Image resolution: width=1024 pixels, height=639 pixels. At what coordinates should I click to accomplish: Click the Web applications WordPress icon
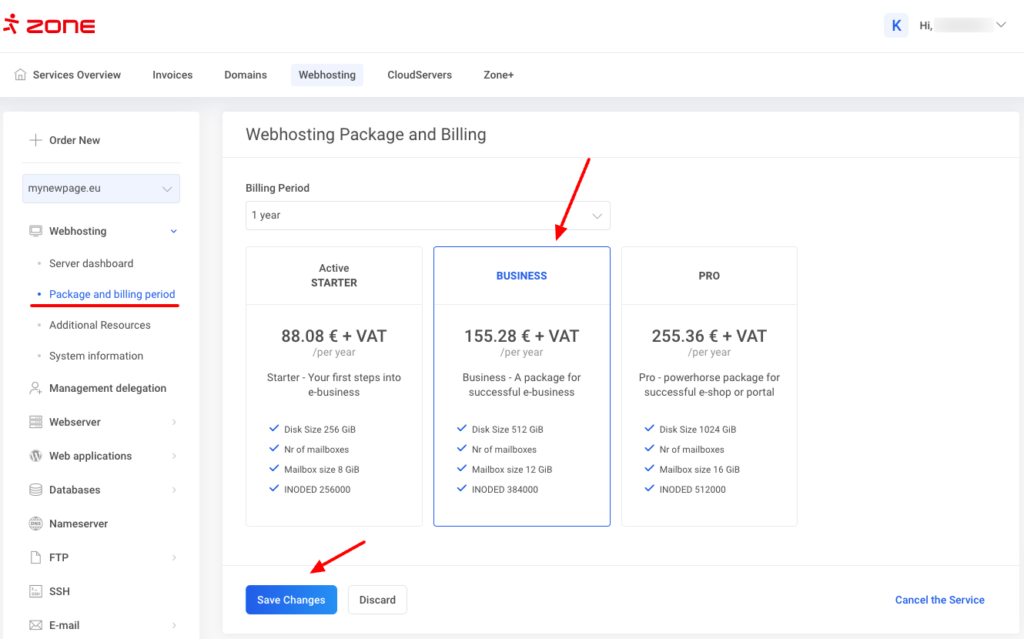coord(36,456)
